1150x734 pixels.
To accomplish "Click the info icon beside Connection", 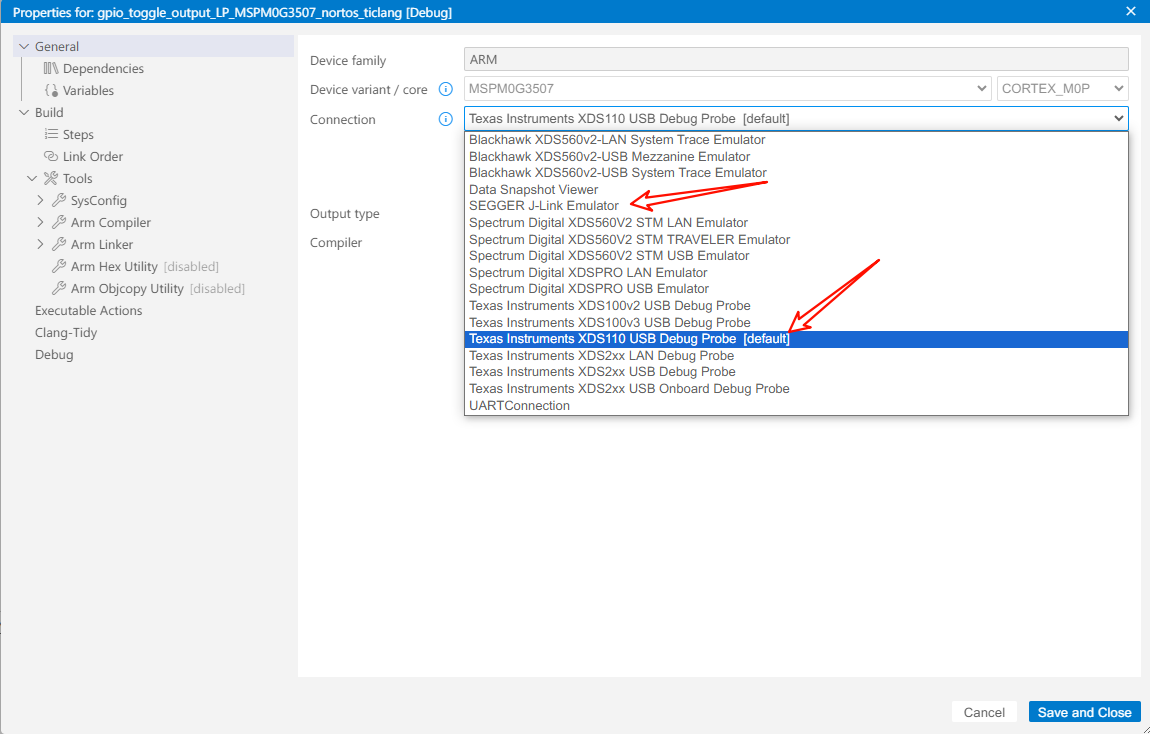I will coord(445,119).
